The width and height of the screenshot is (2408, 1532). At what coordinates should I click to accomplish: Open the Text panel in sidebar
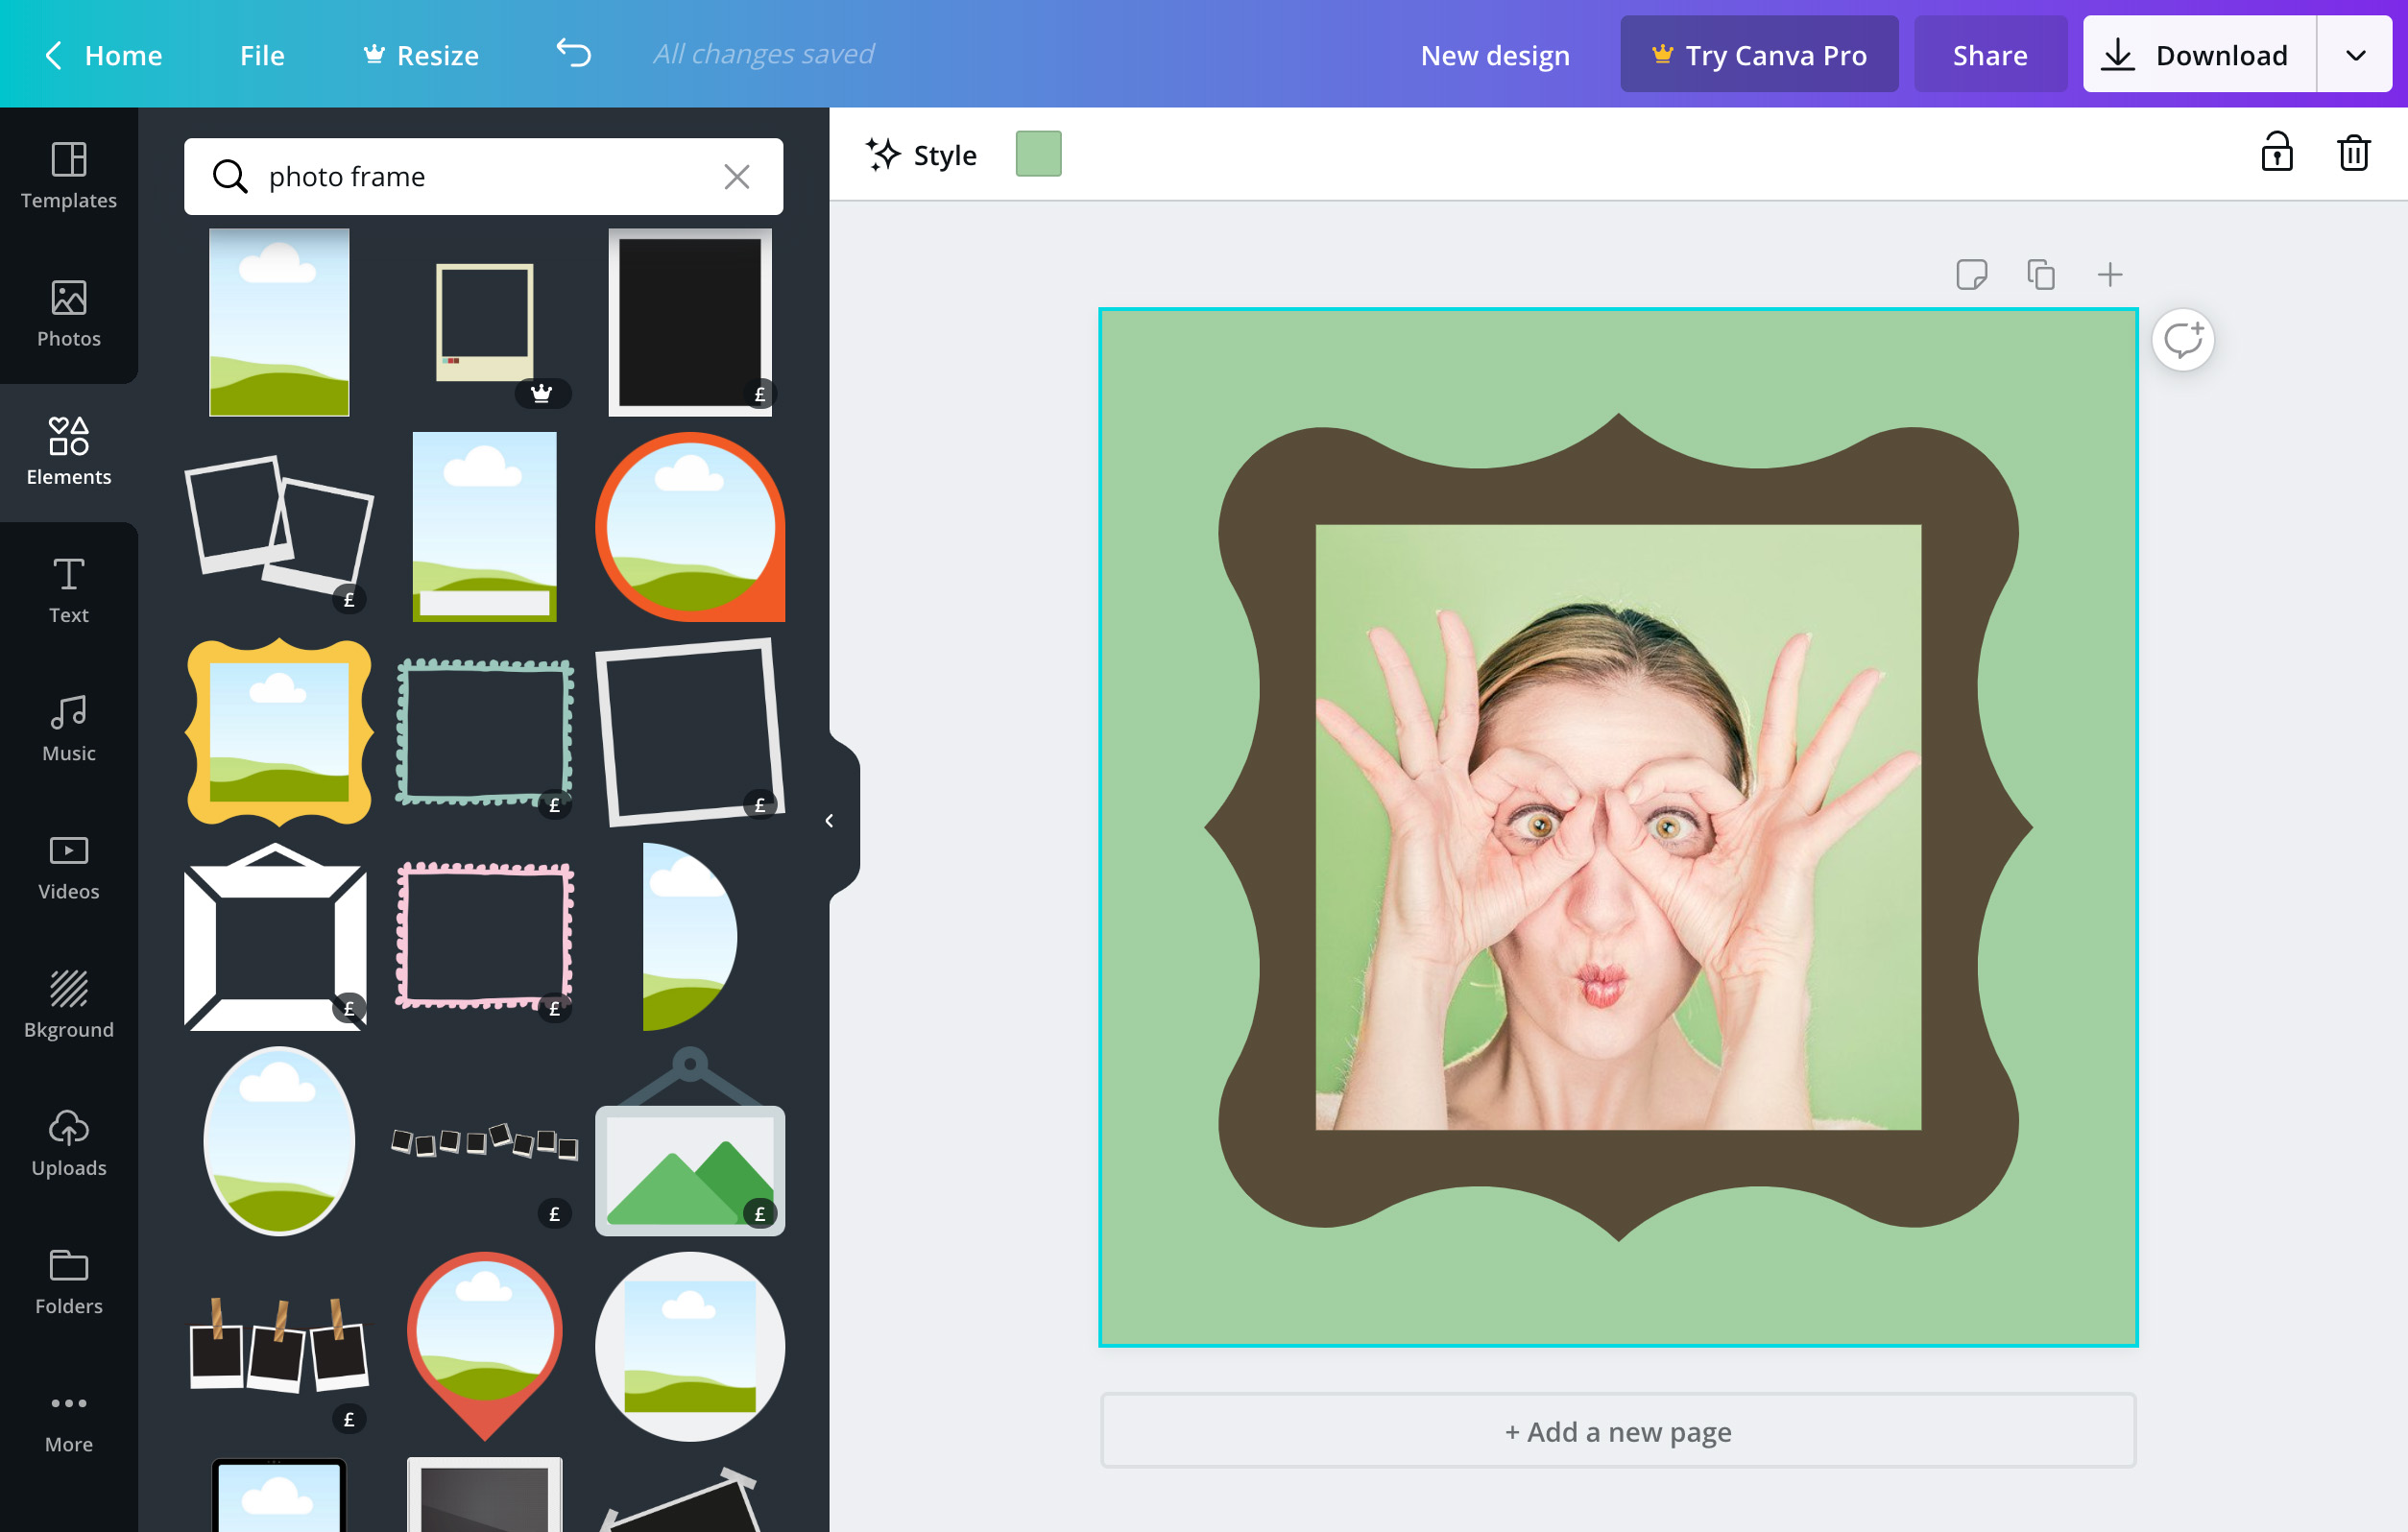click(x=68, y=587)
